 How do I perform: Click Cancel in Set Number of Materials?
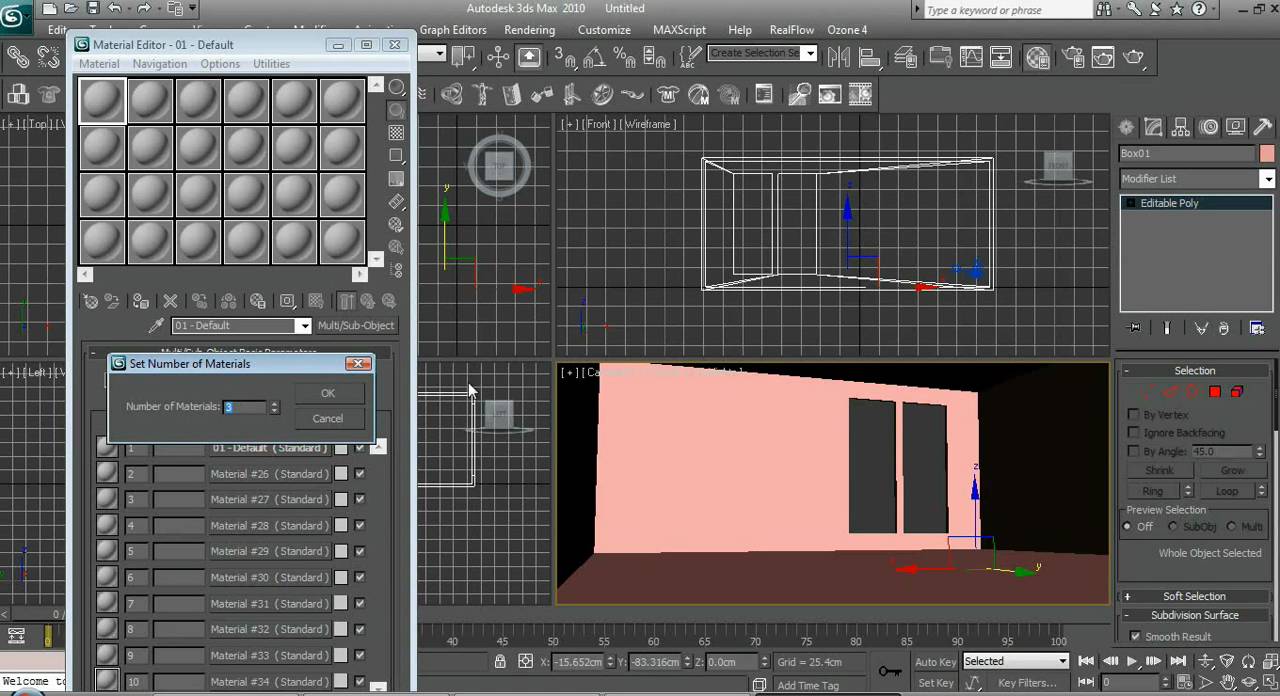(327, 419)
